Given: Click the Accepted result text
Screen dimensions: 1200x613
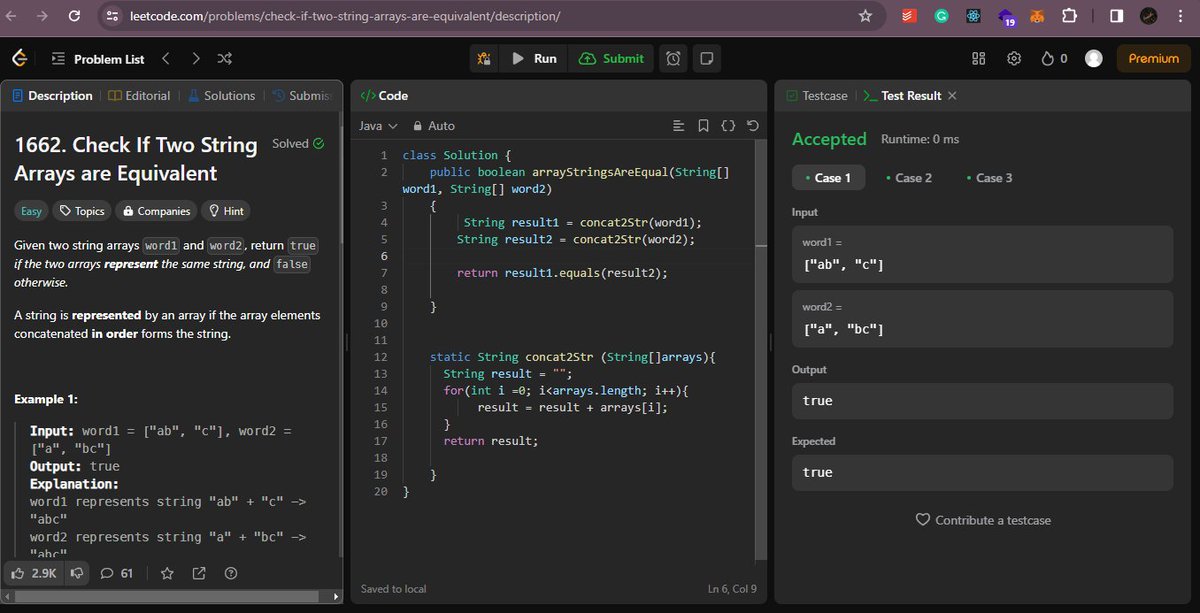Looking at the screenshot, I should tap(829, 139).
